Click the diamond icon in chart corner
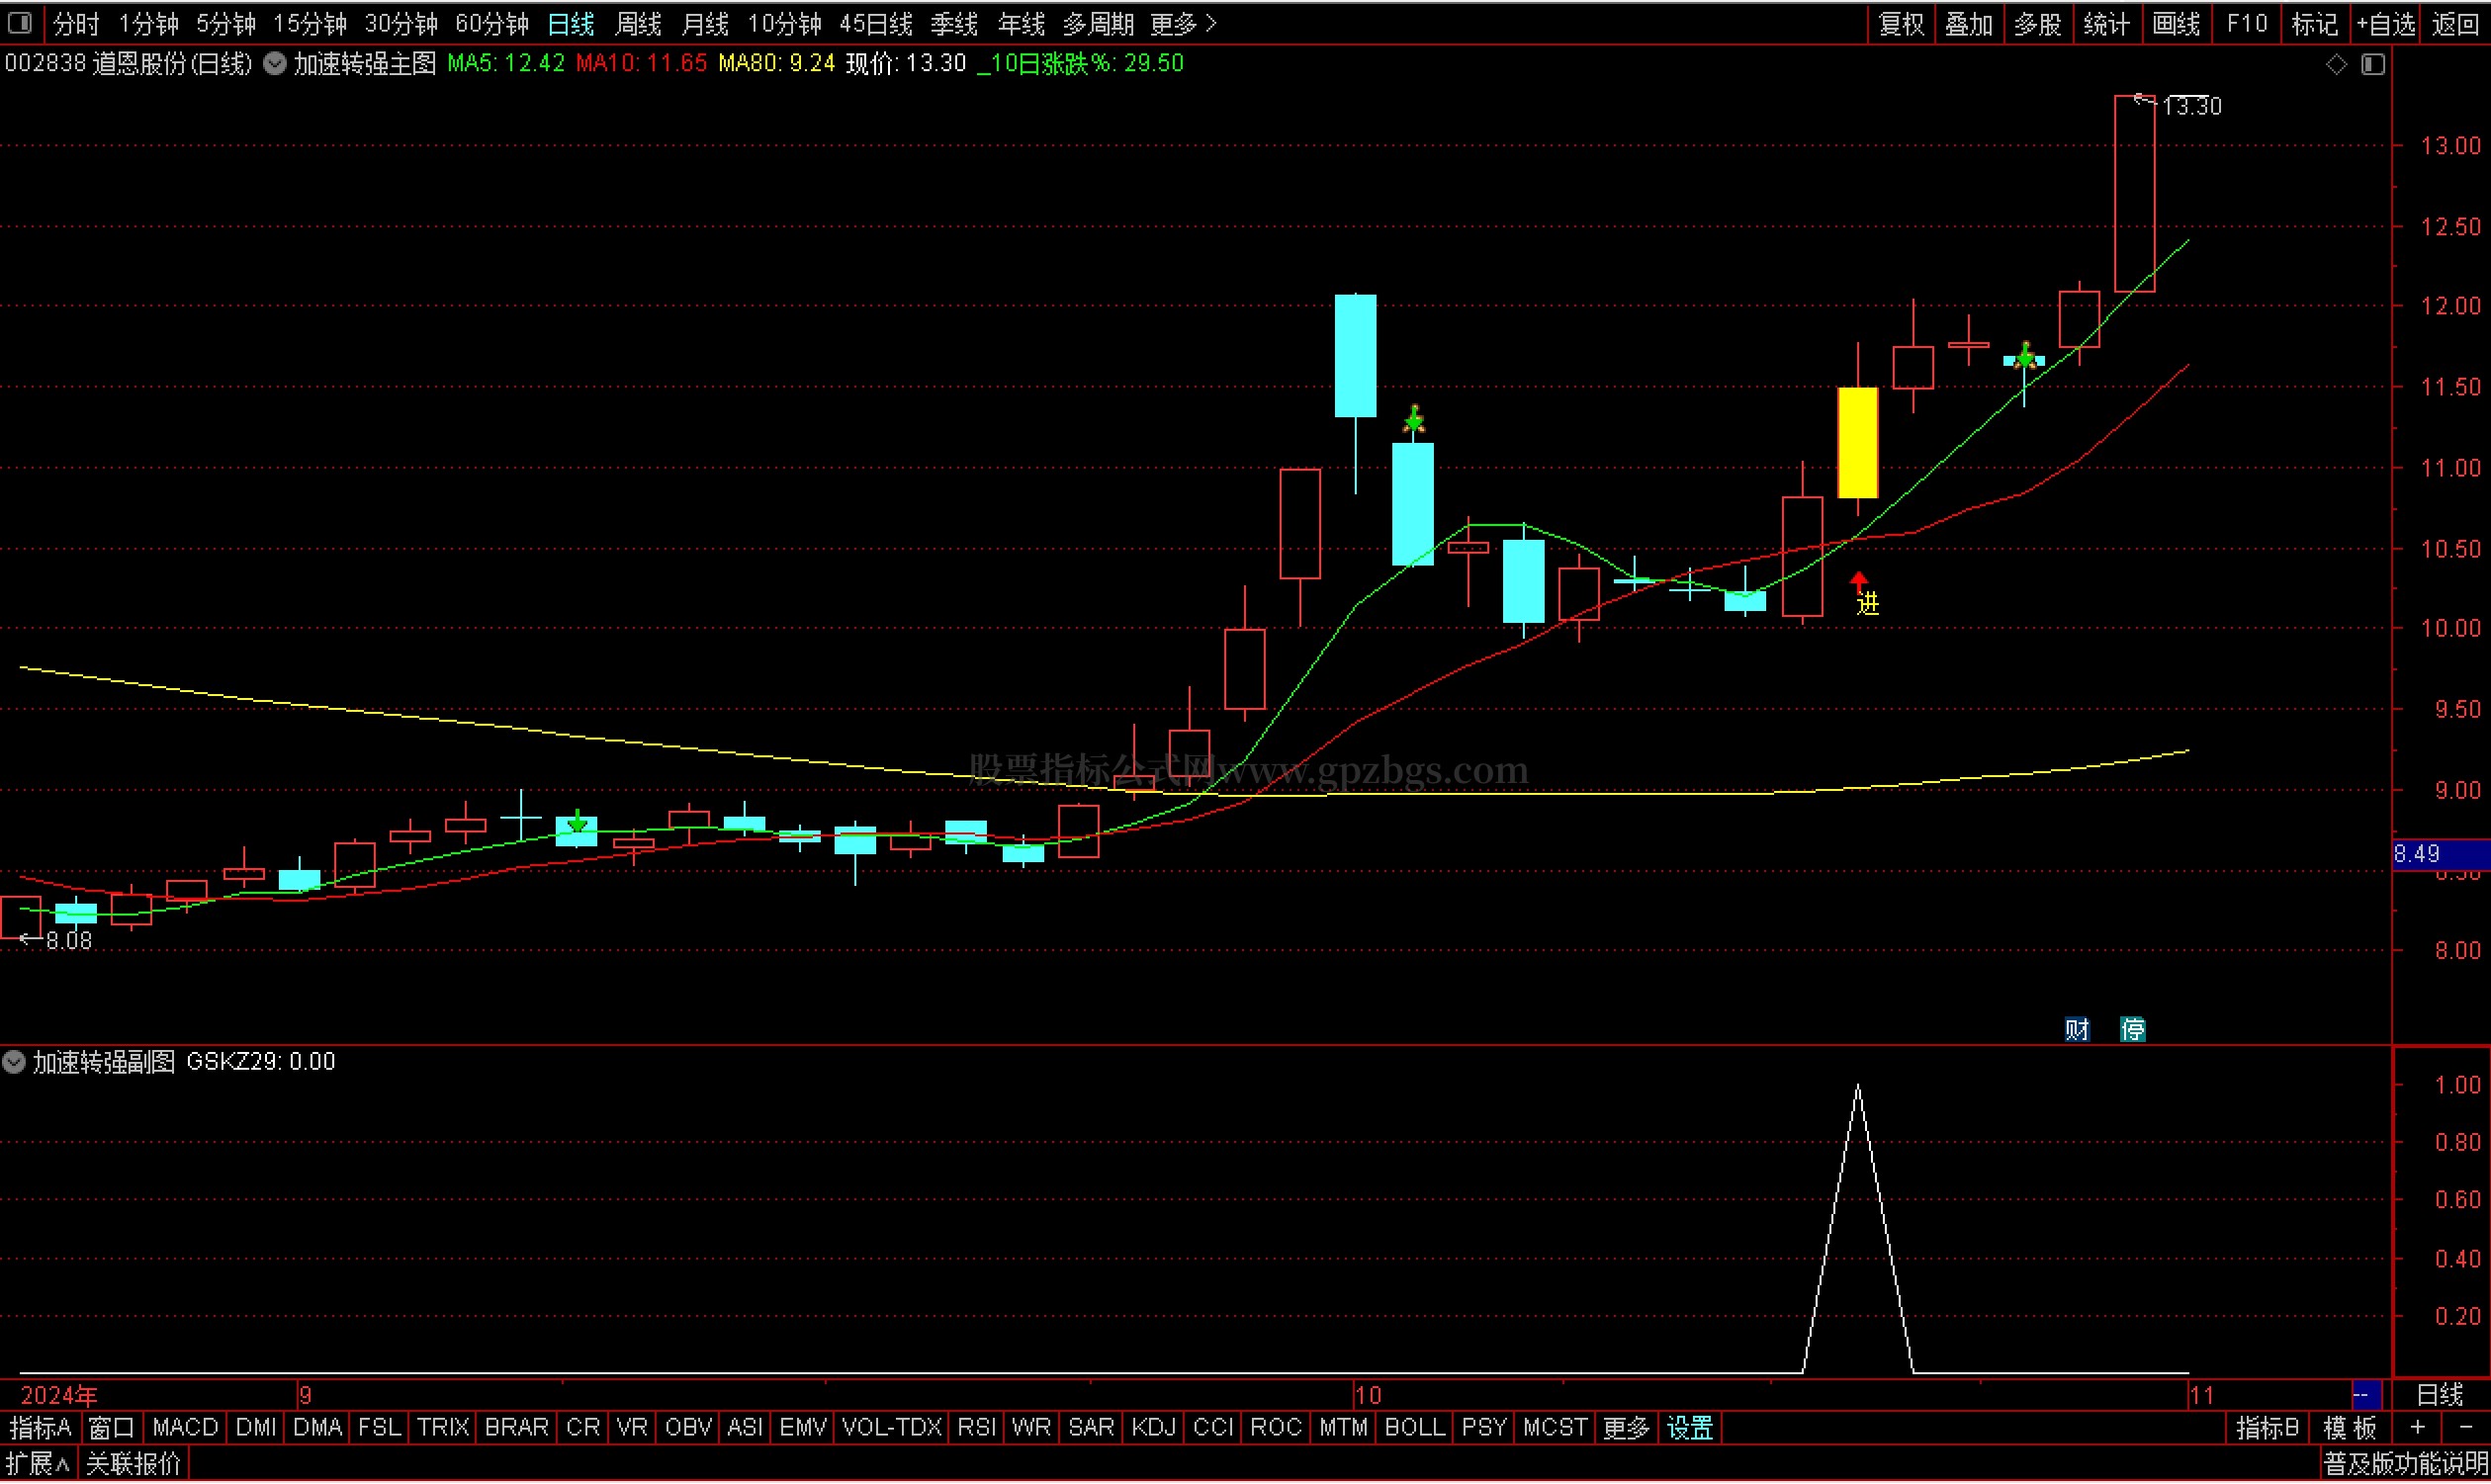The width and height of the screenshot is (2491, 1484). [2336, 65]
